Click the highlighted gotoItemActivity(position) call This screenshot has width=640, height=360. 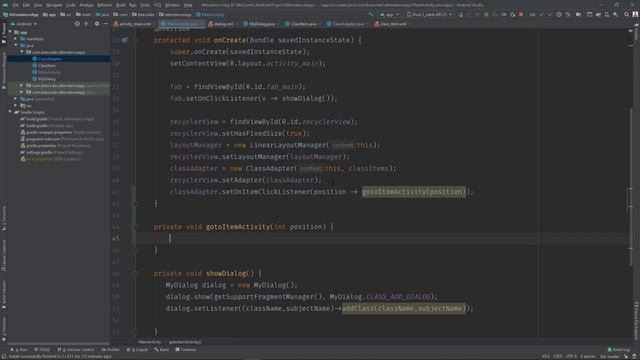413,192
